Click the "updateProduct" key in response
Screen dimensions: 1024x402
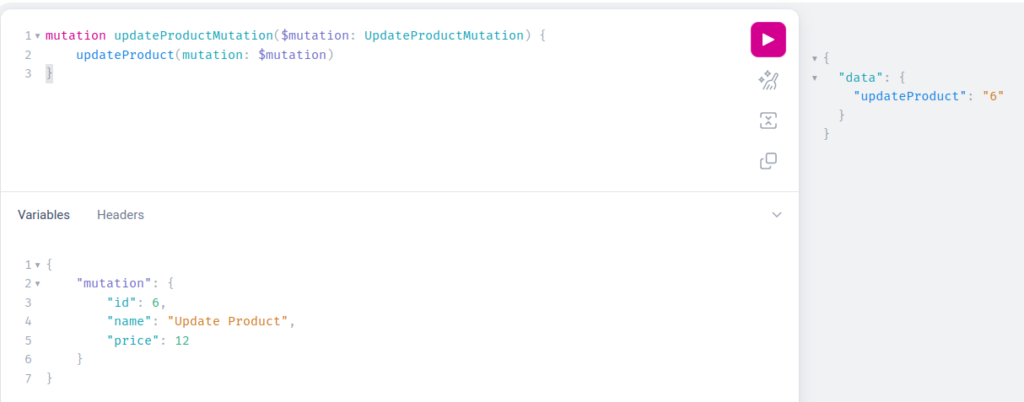point(910,97)
